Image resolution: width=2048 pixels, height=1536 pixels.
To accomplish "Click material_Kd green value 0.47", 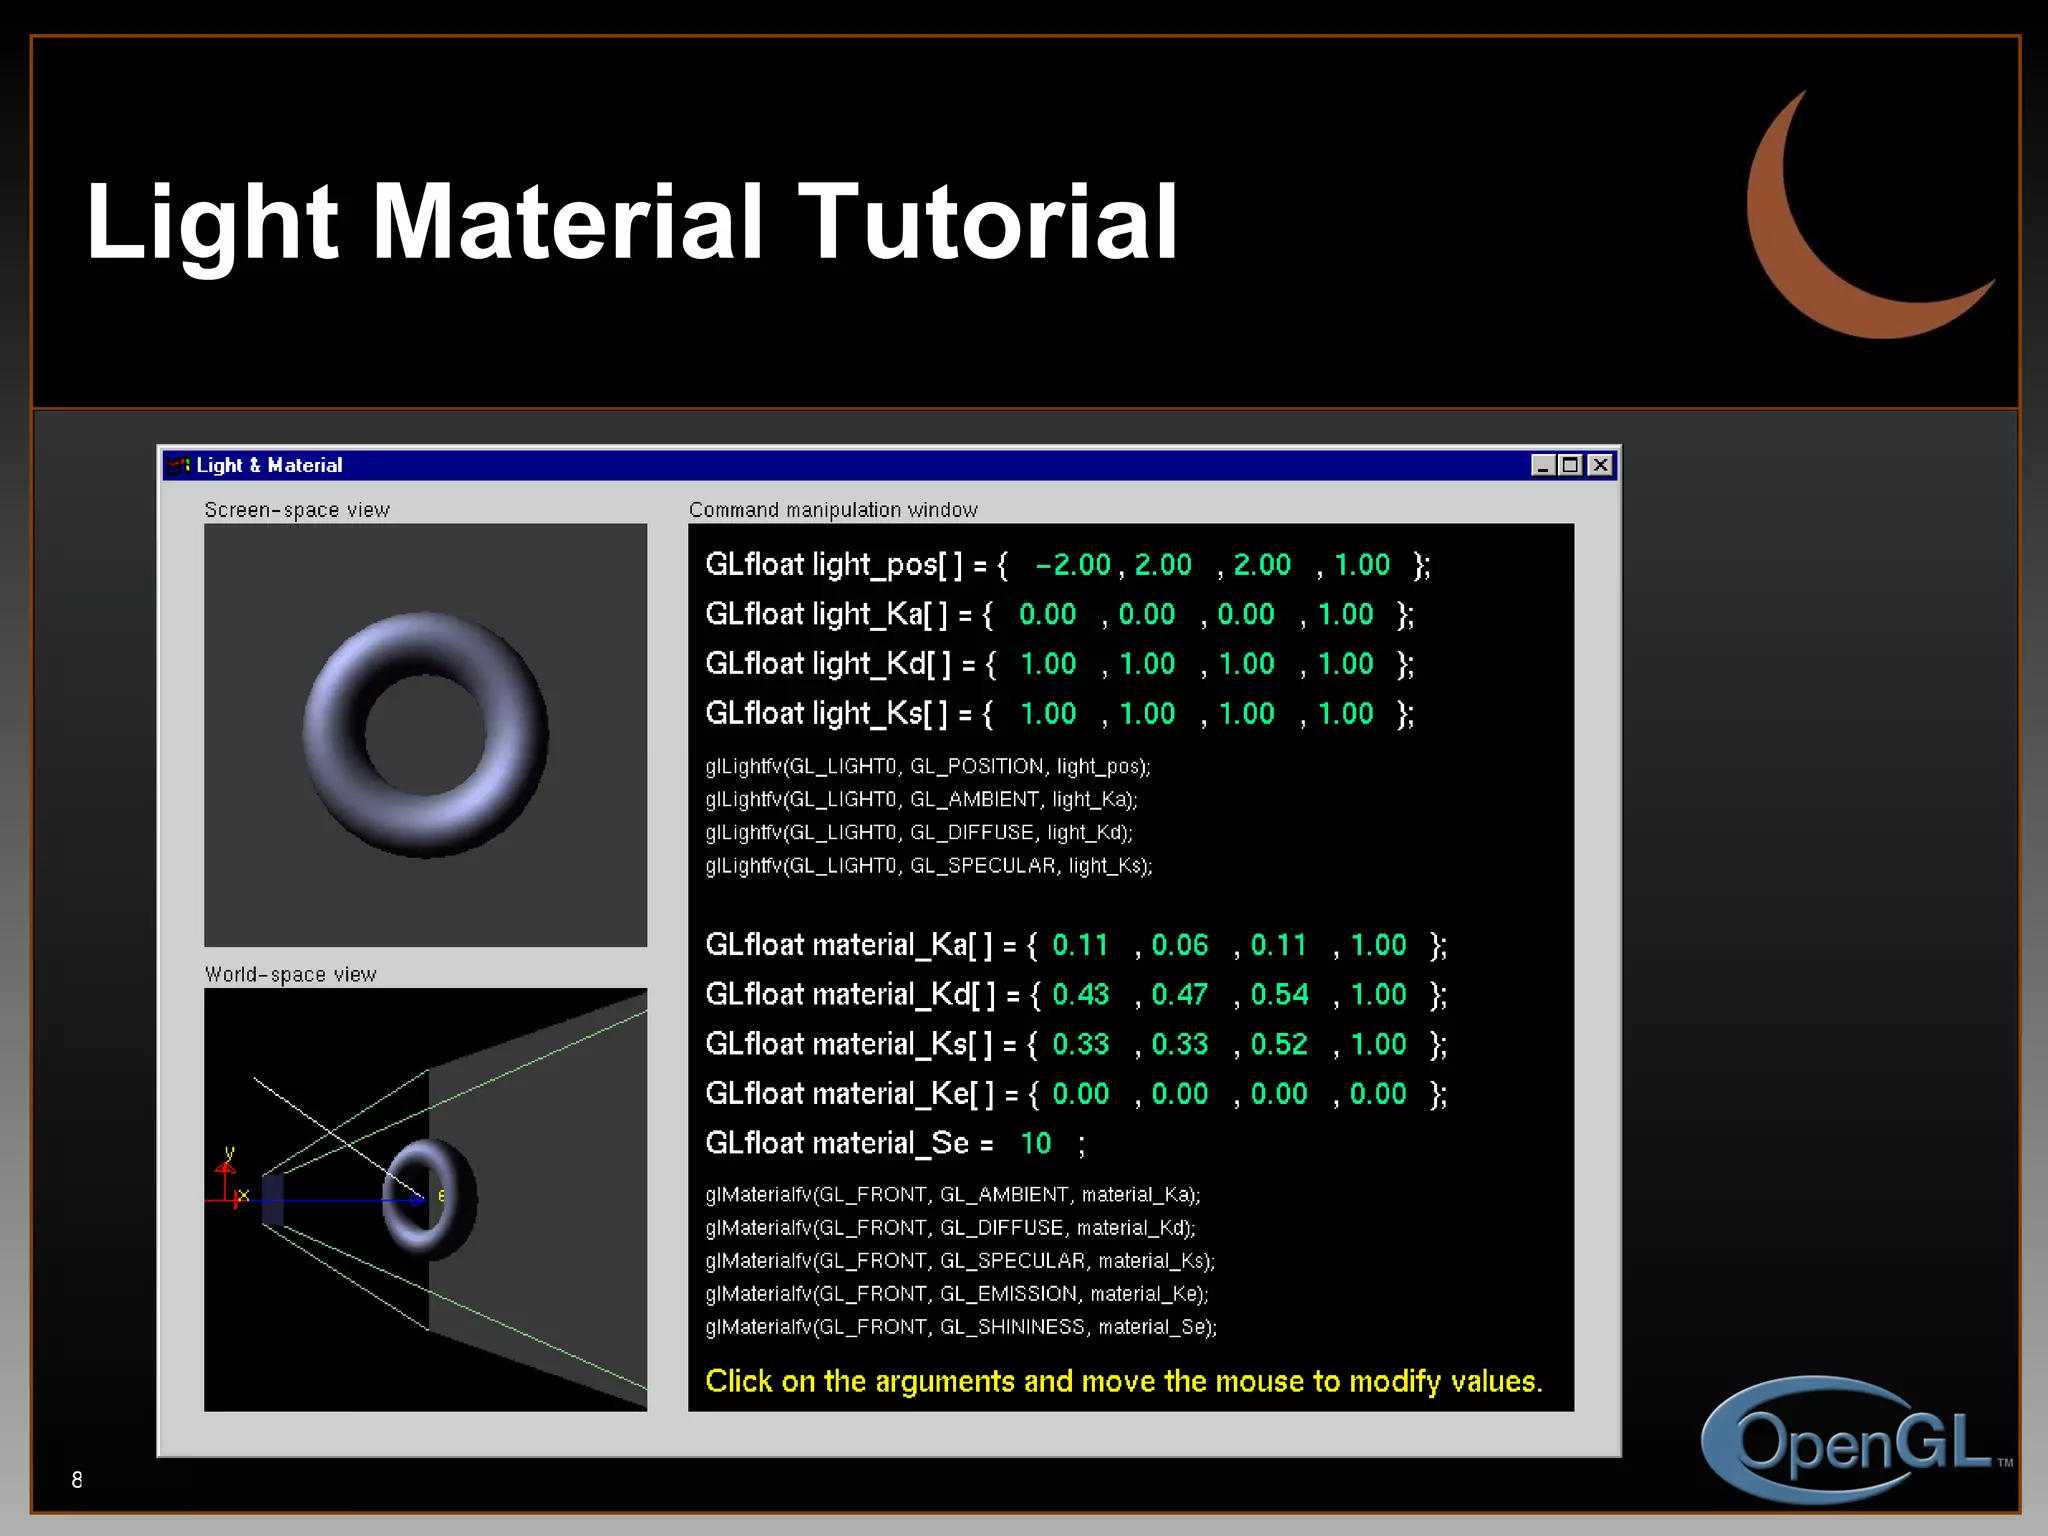I will [1180, 995].
